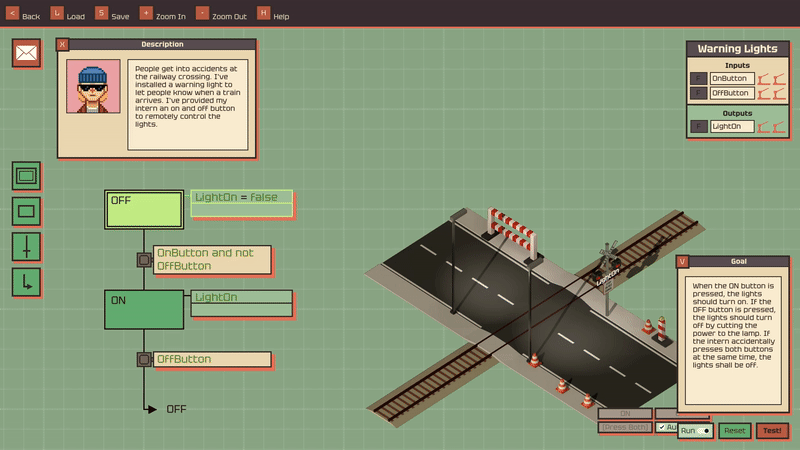The image size is (800, 450).
Task: Select the jump arrow tool icon
Action: coord(26,282)
